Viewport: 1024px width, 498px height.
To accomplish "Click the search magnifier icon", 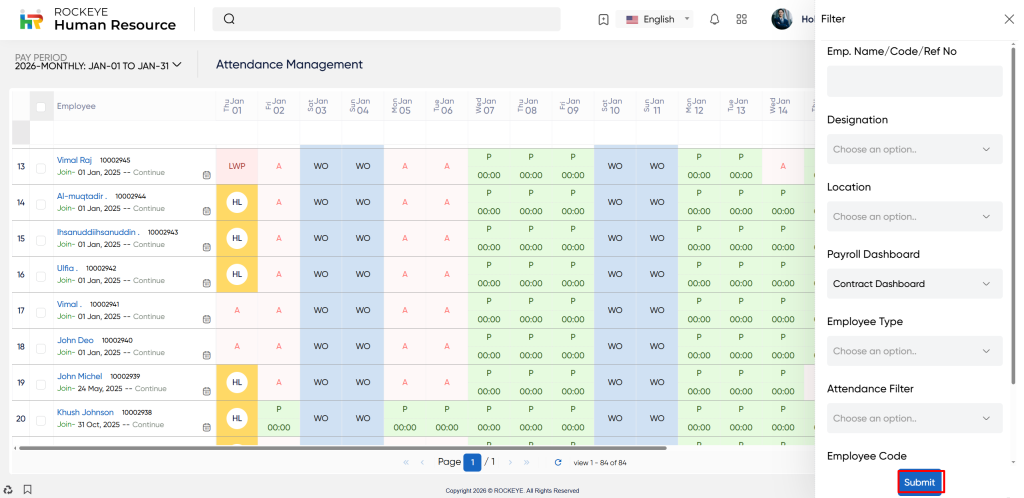I will pos(229,19).
